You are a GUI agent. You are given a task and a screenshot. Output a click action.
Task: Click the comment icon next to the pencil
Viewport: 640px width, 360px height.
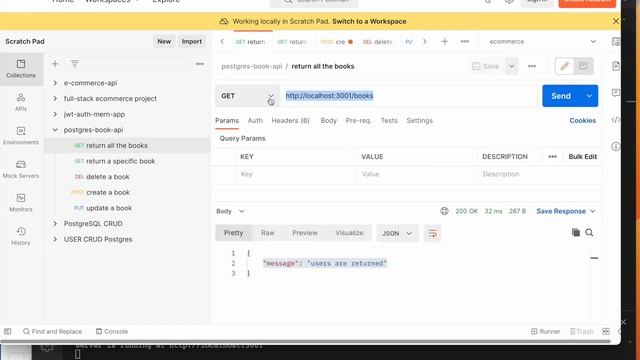pos(583,66)
